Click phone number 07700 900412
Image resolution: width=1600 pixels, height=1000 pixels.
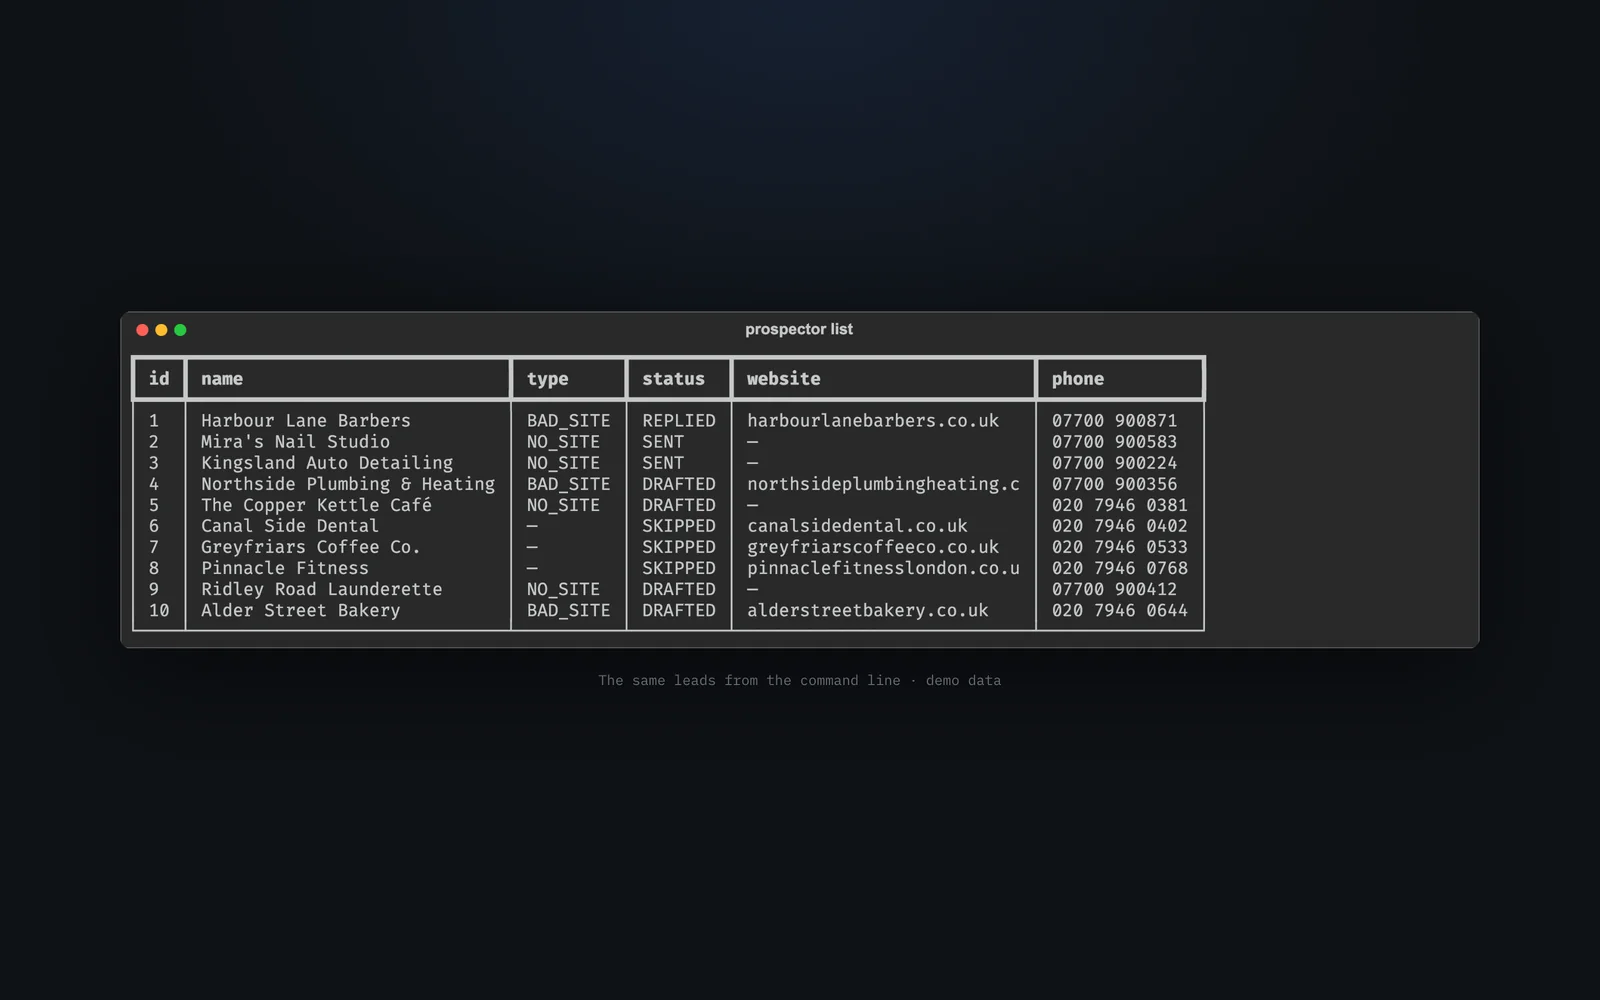1115,589
